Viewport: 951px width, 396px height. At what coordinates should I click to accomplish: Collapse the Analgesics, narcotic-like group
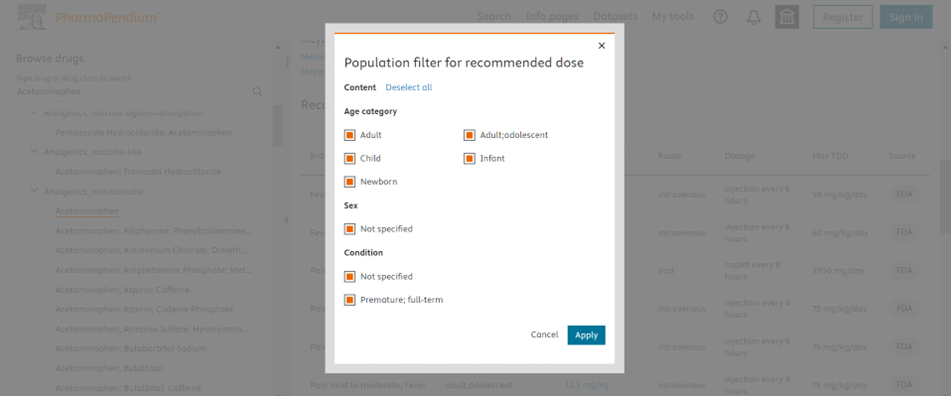click(x=34, y=152)
